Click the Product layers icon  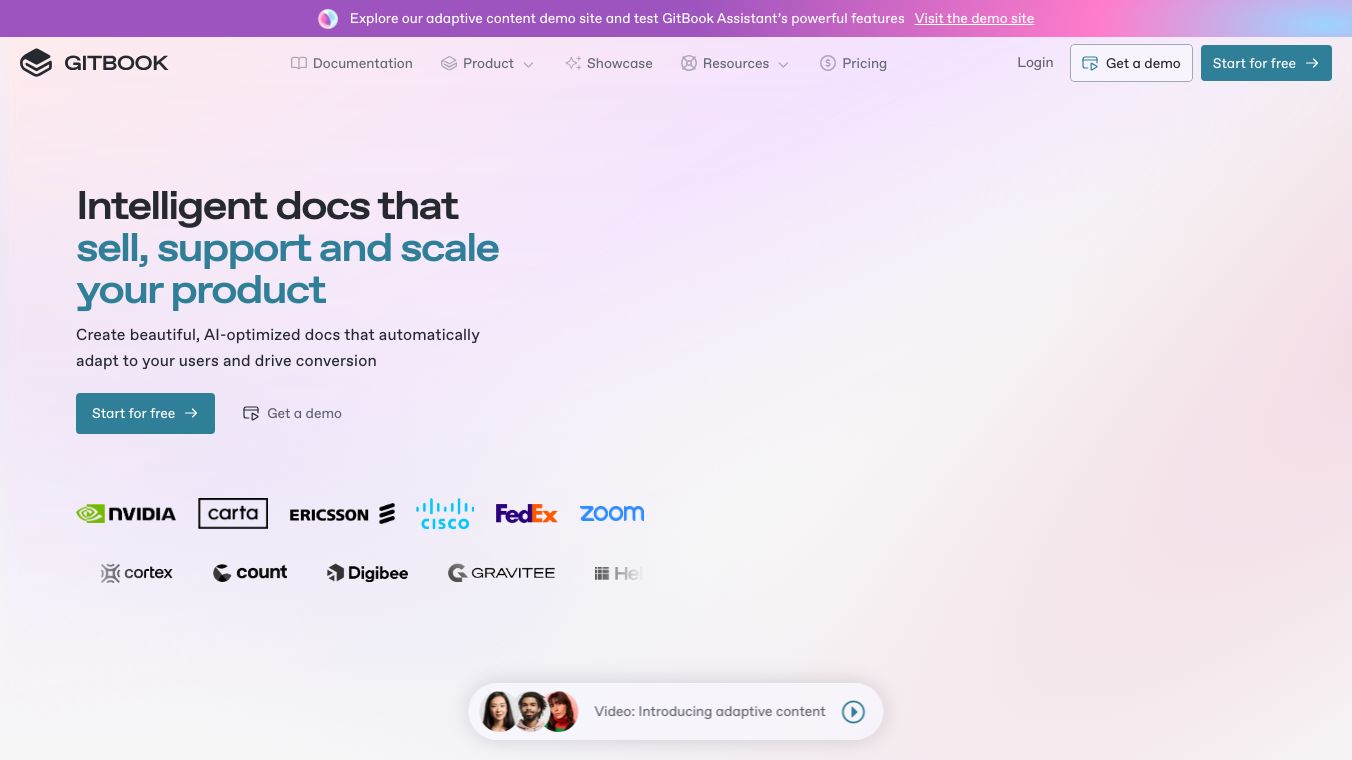449,63
